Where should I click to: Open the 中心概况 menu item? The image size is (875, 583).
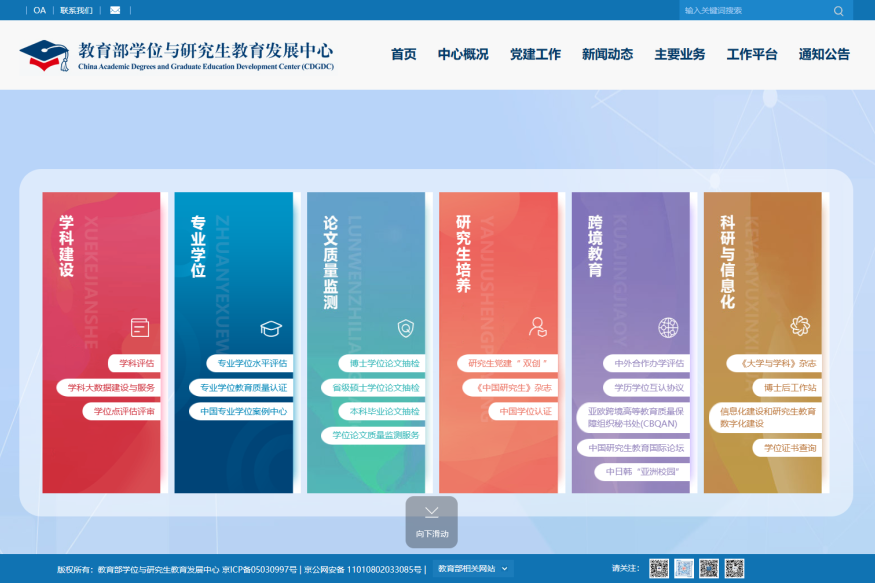tap(463, 54)
